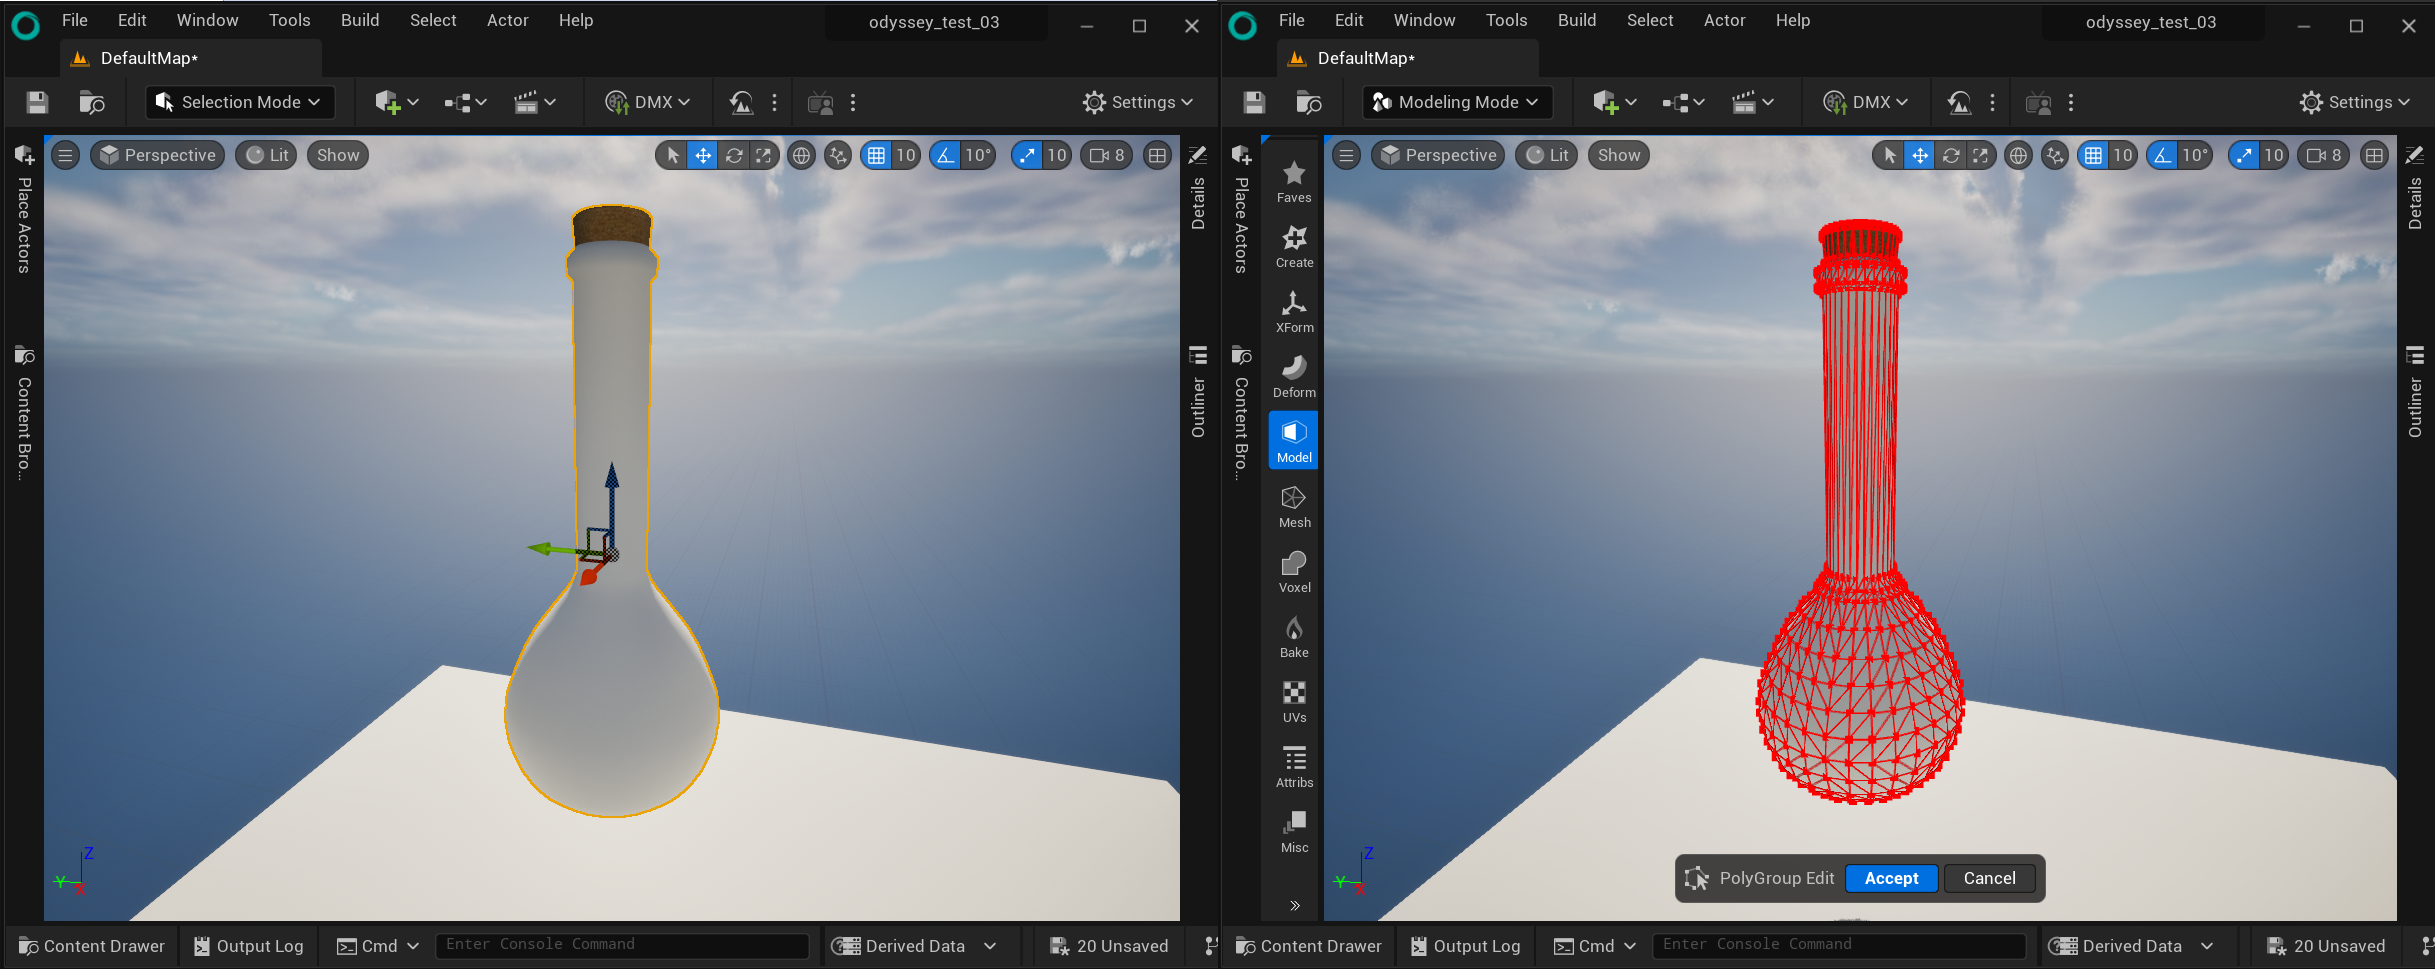Open the Create shapes category
Image resolution: width=2435 pixels, height=969 pixels.
(x=1294, y=247)
